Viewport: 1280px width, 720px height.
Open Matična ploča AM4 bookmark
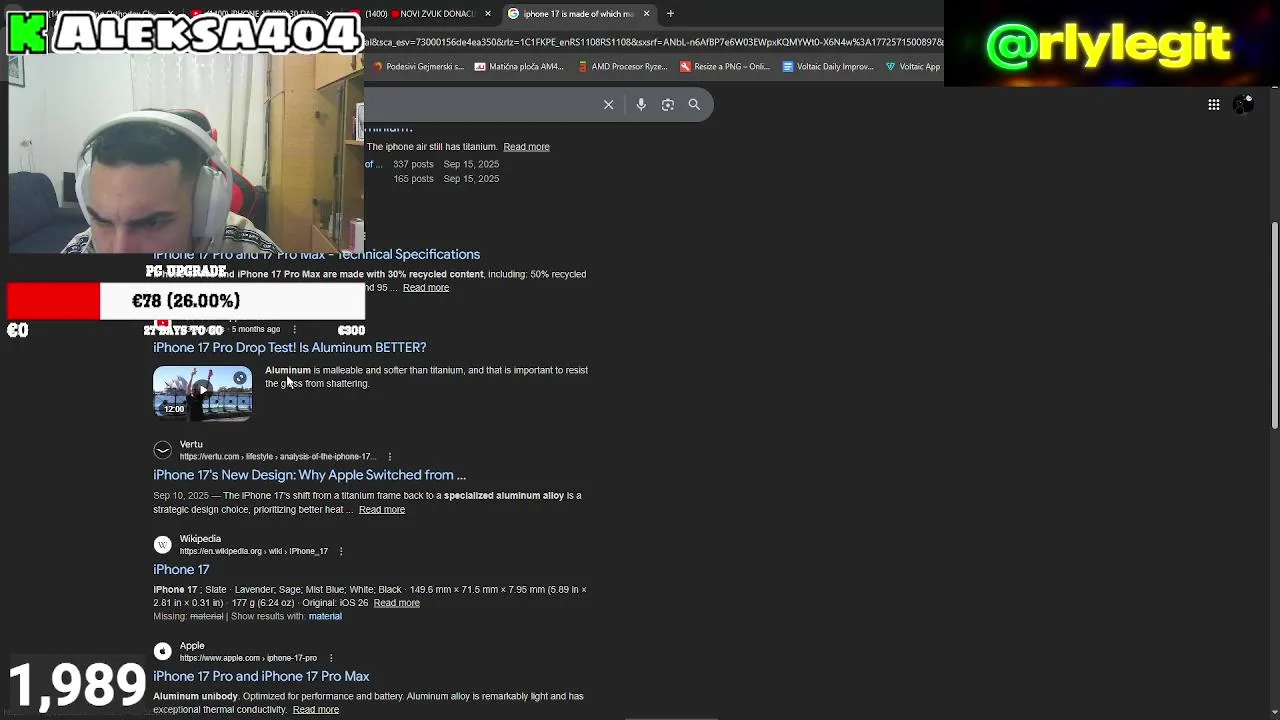(x=519, y=67)
